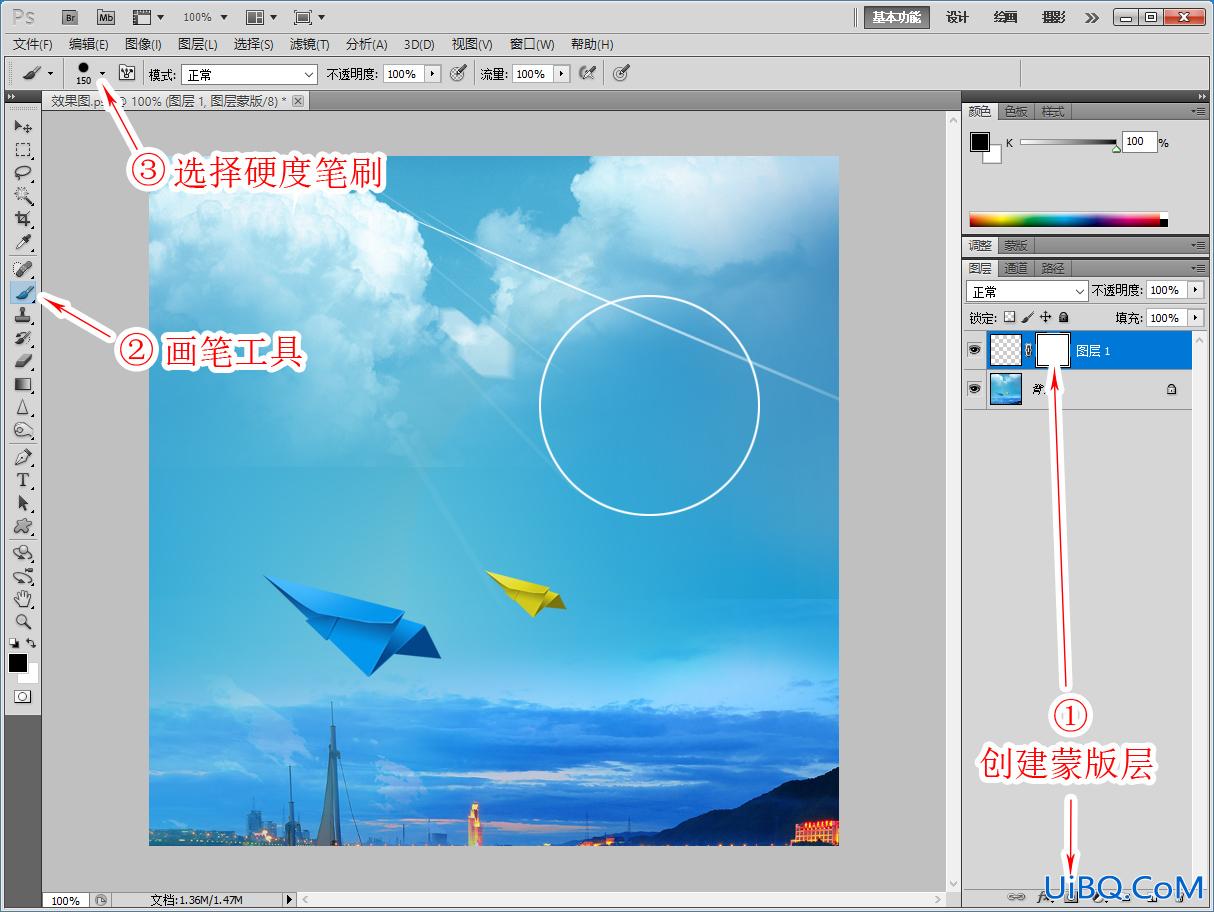Select the Brush tool in toolbox

click(23, 293)
